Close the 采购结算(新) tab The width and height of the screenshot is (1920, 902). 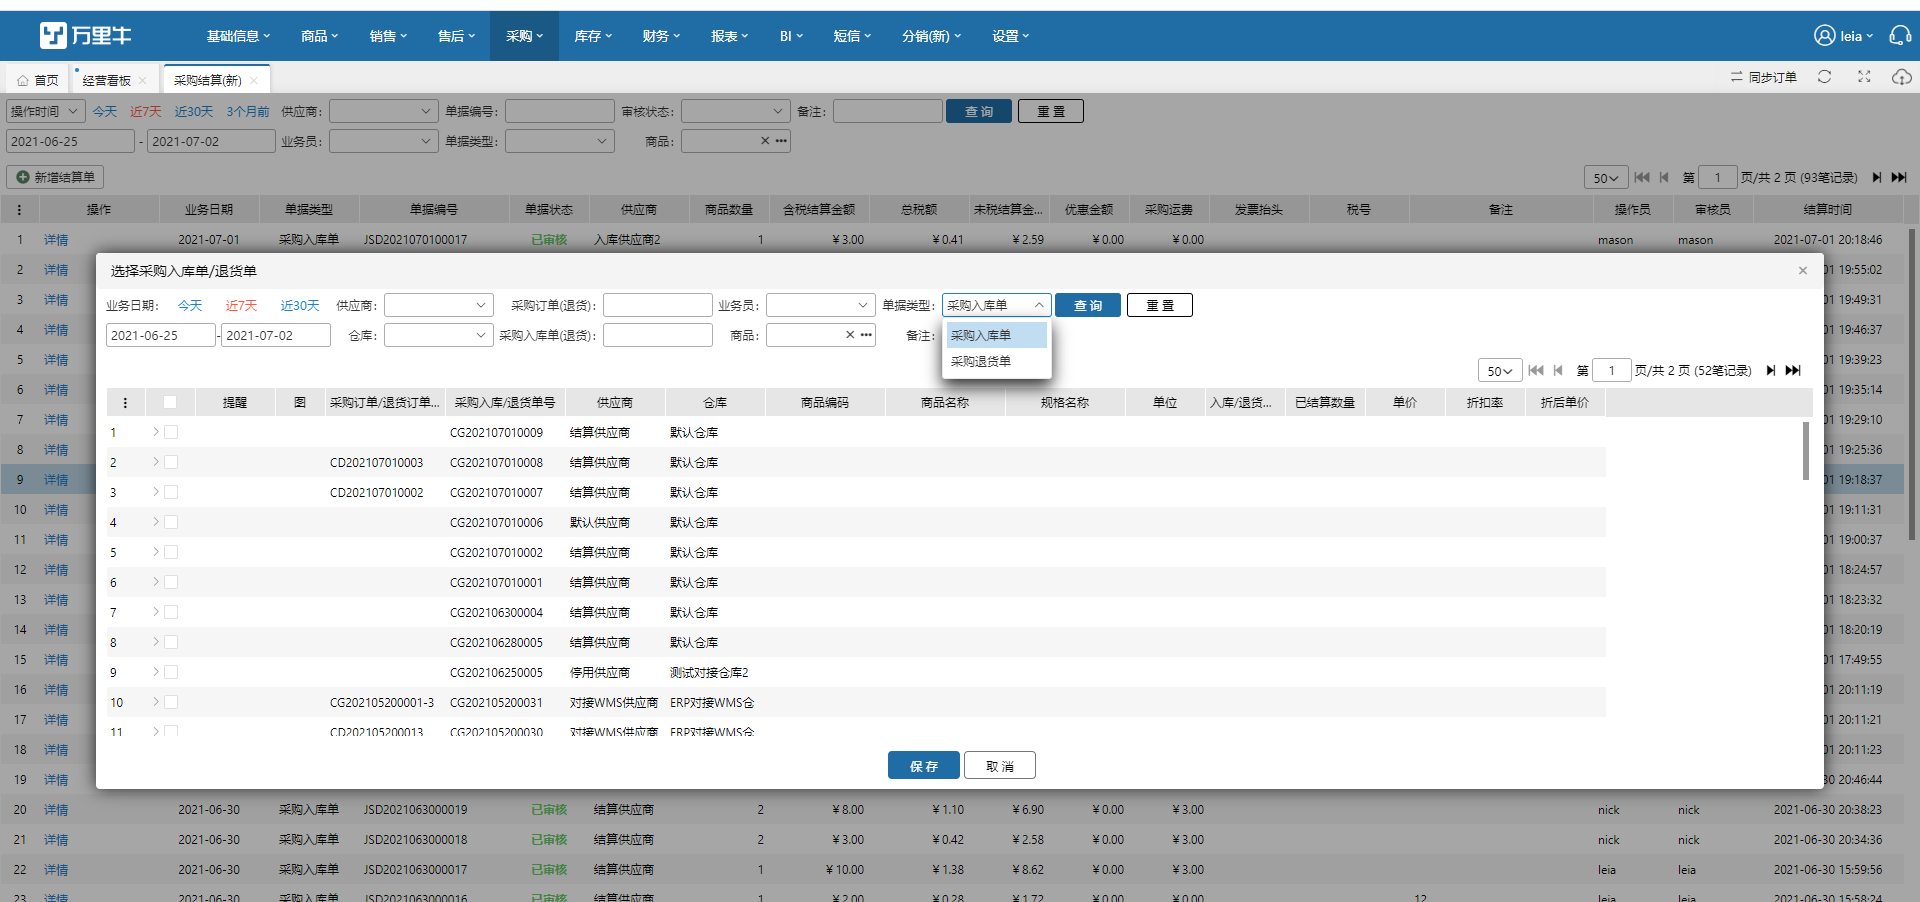(254, 81)
